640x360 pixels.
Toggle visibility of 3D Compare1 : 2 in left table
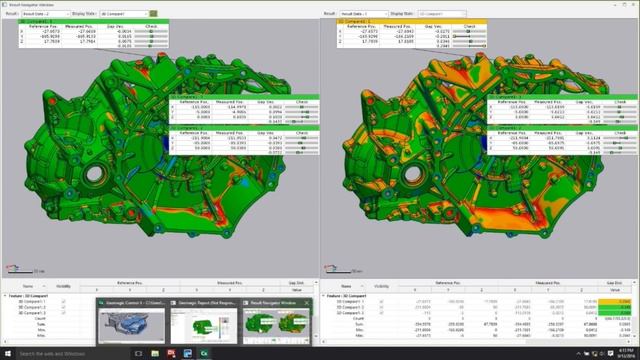63,307
